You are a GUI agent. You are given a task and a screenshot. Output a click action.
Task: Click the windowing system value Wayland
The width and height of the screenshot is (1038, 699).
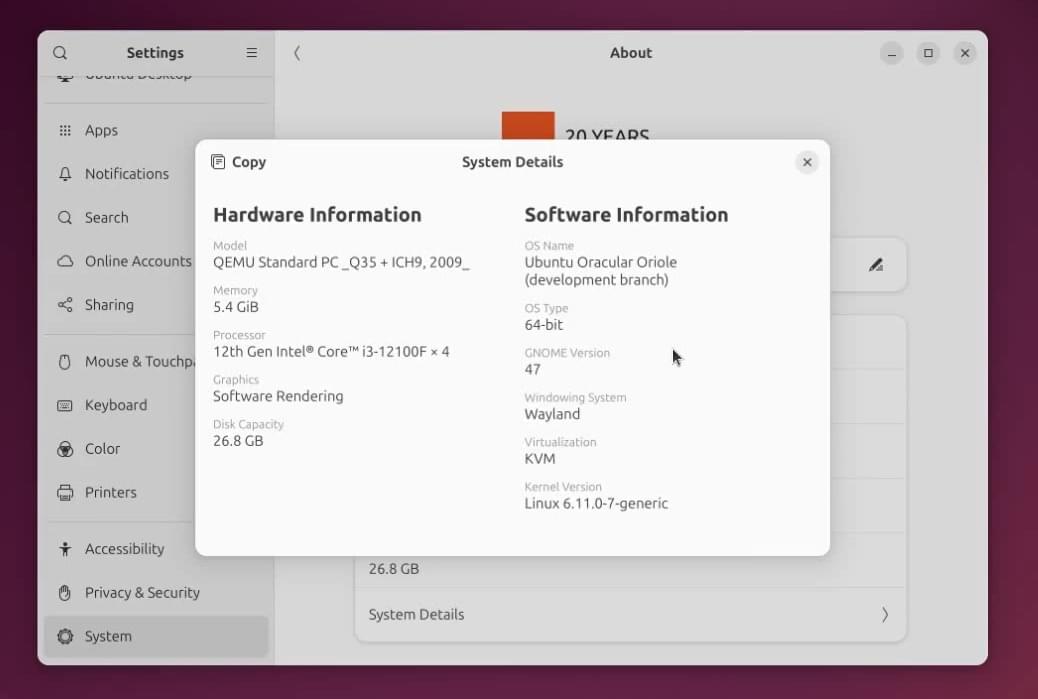[x=552, y=414]
